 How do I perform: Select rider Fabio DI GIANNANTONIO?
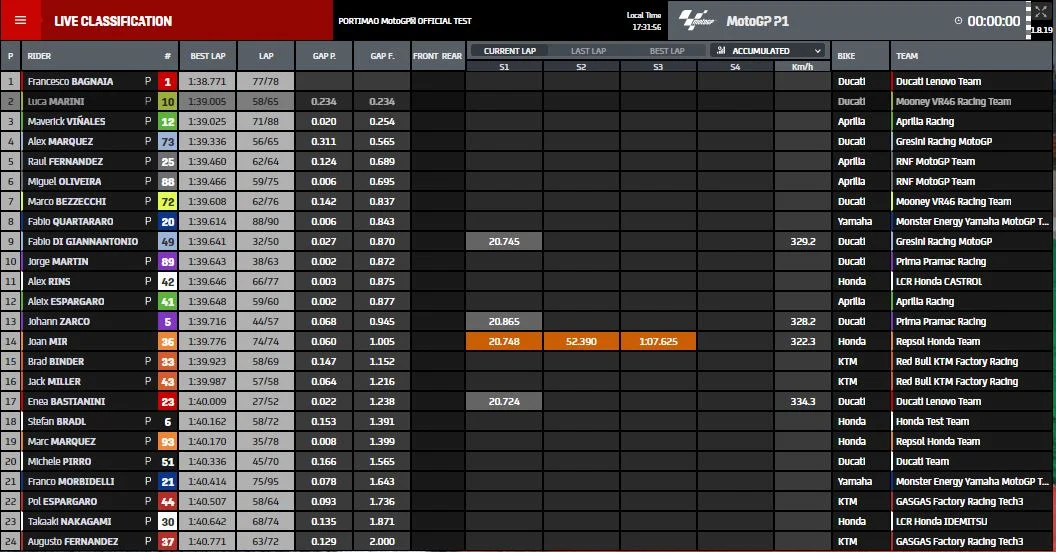[82, 242]
